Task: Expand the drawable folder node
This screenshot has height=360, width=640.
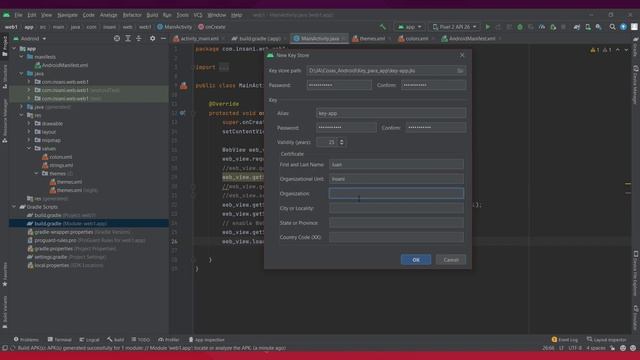Action: [x=29, y=123]
